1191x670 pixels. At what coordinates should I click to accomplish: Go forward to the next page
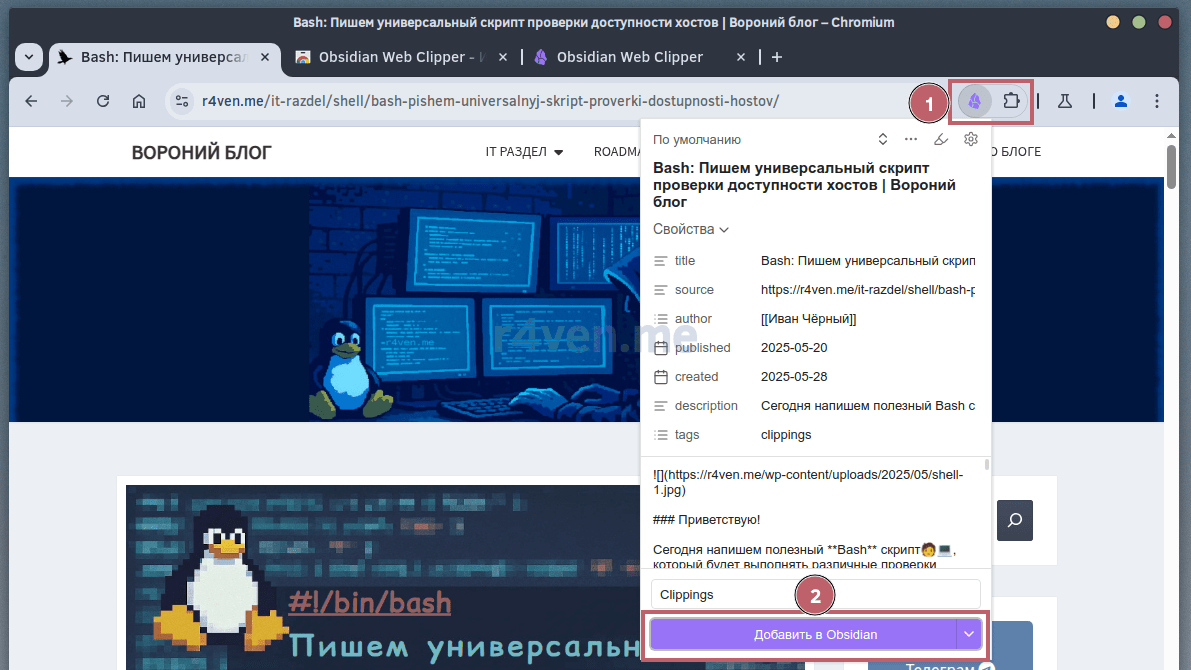(67, 101)
